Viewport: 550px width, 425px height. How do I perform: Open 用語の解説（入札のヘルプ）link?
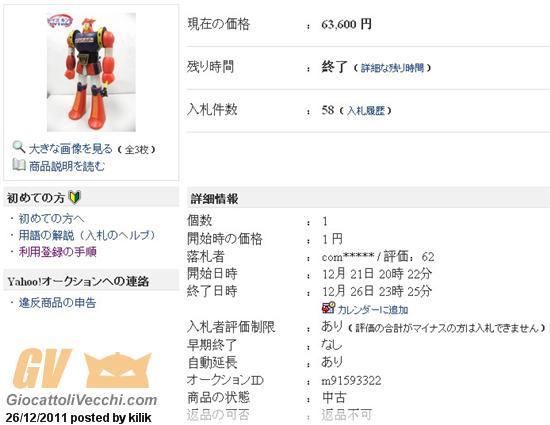click(87, 235)
